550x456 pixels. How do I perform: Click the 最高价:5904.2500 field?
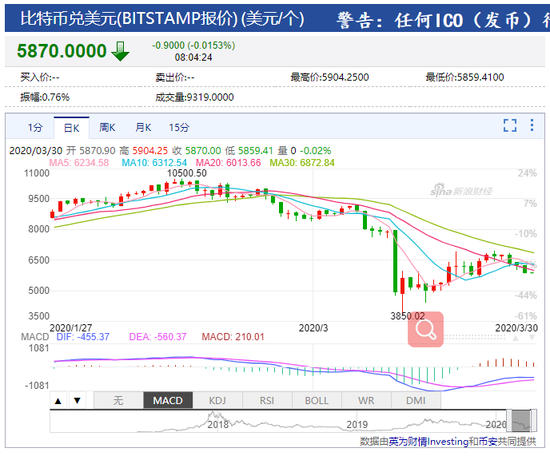click(330, 77)
